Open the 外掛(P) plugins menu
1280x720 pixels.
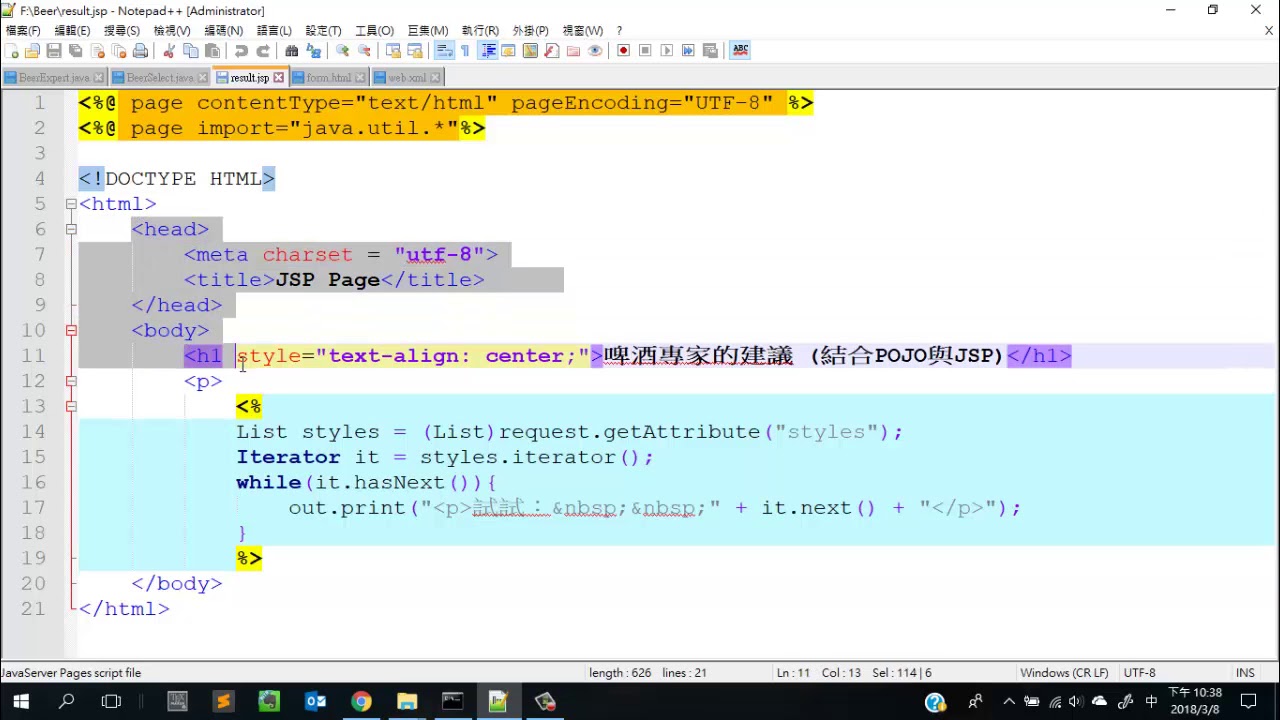[530, 31]
